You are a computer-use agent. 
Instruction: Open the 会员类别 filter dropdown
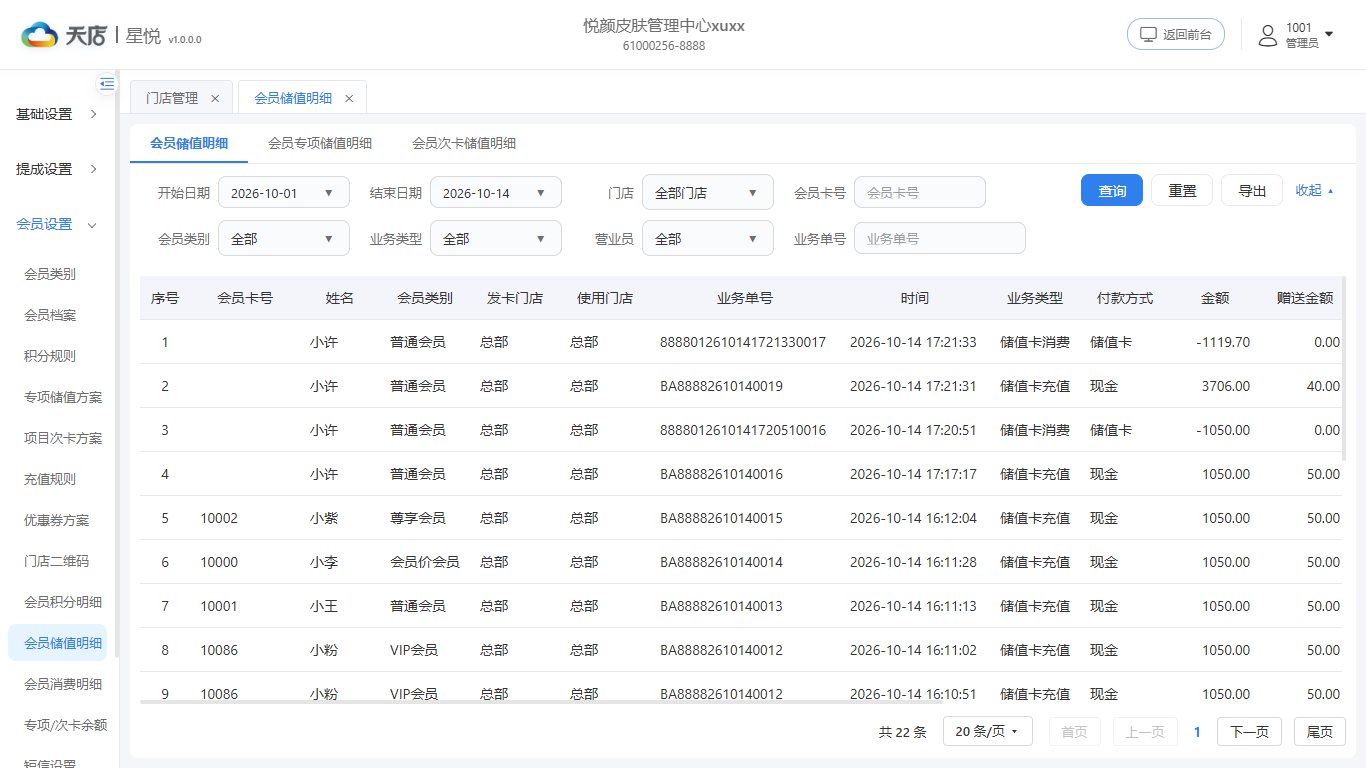(x=284, y=239)
